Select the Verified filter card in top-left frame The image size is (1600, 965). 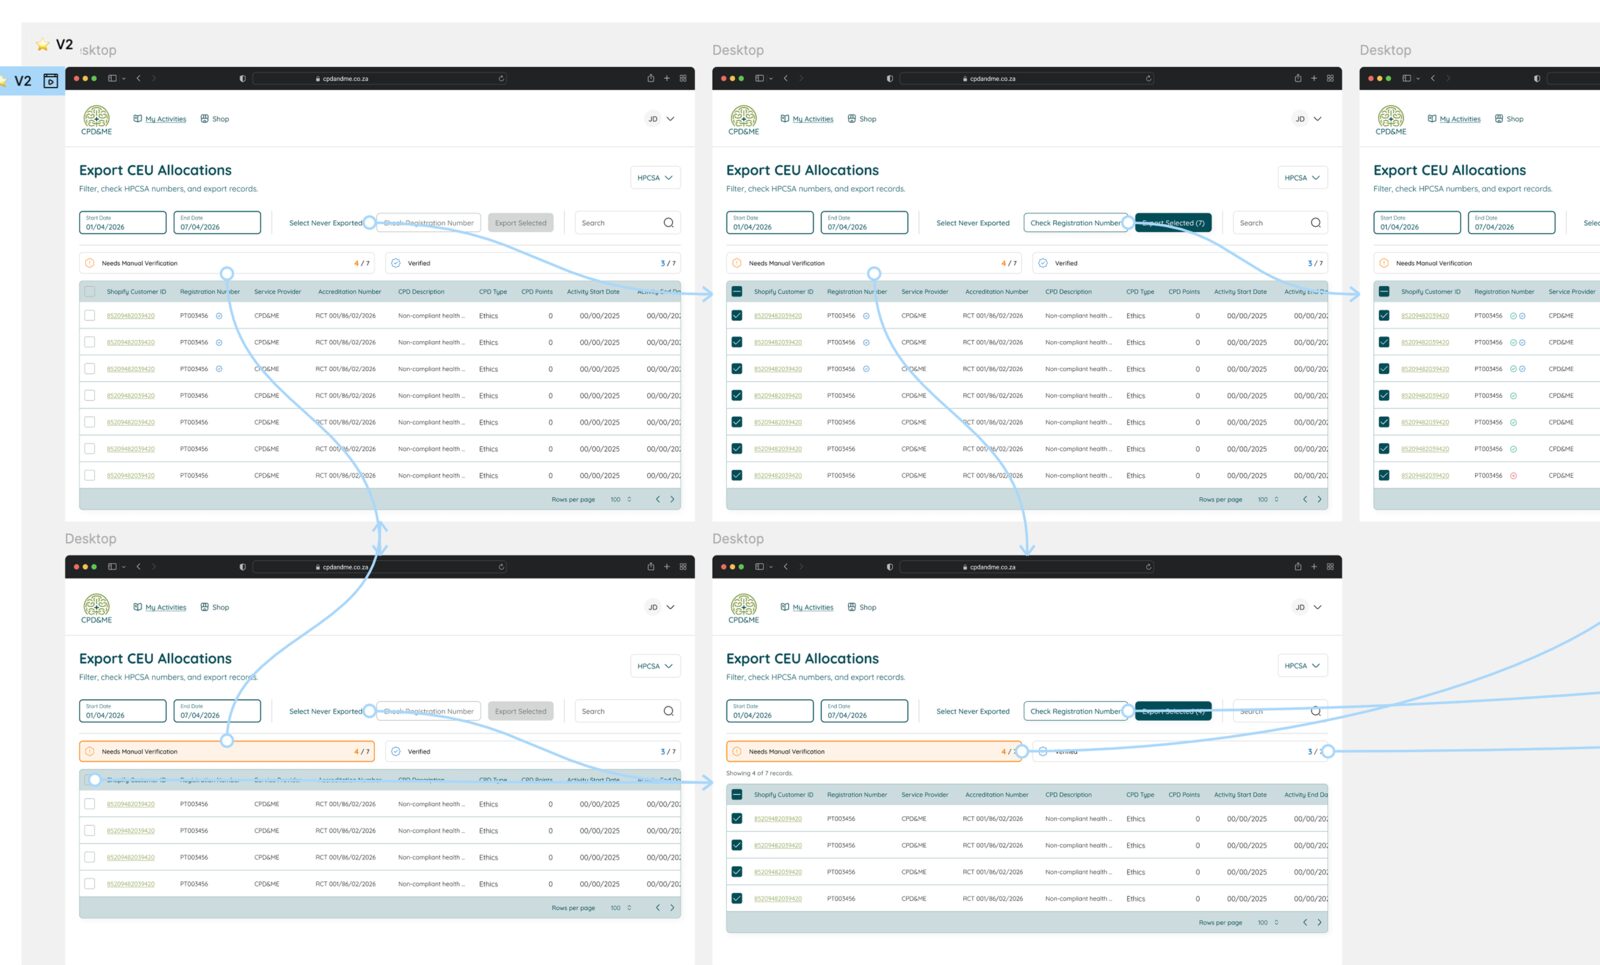[x=533, y=263]
